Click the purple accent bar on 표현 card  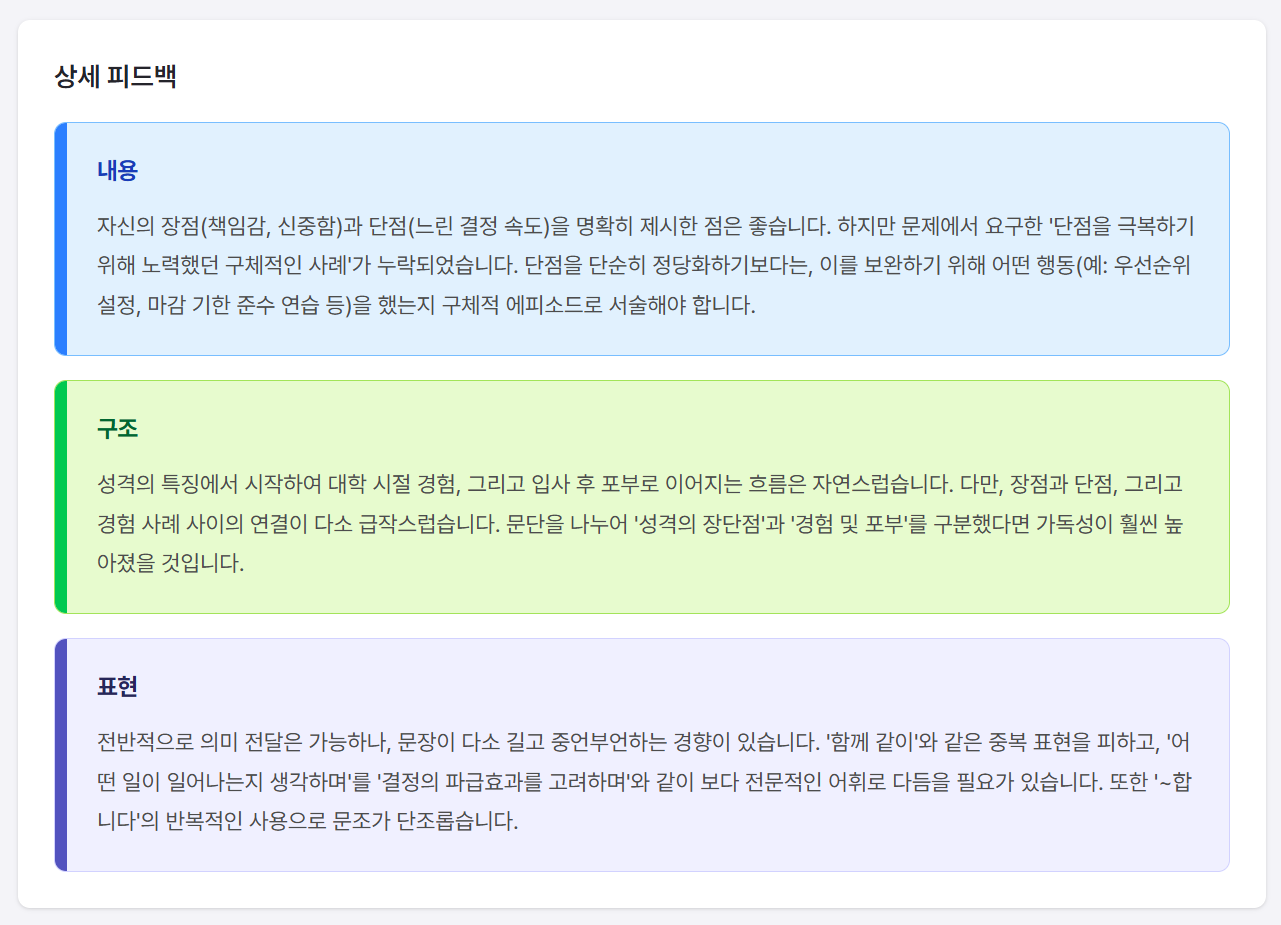coord(60,755)
